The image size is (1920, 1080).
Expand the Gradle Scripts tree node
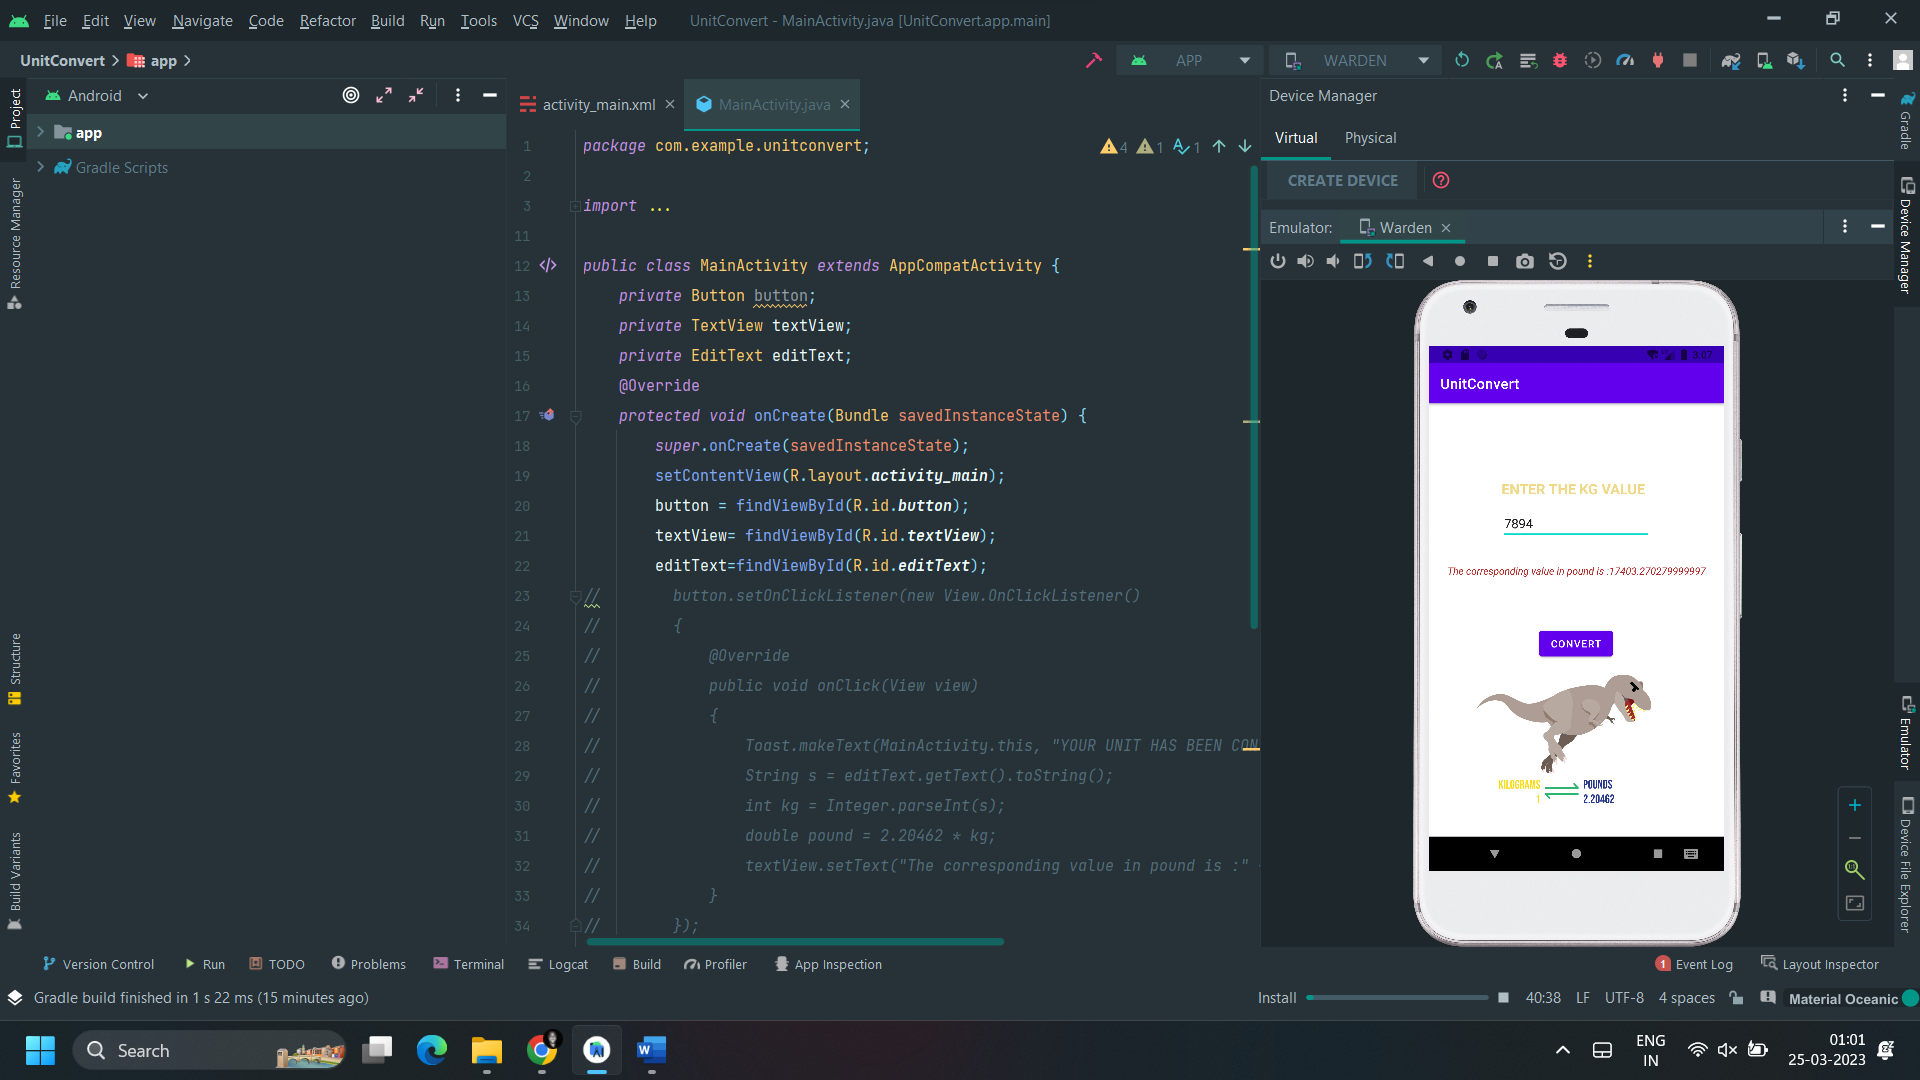click(41, 167)
